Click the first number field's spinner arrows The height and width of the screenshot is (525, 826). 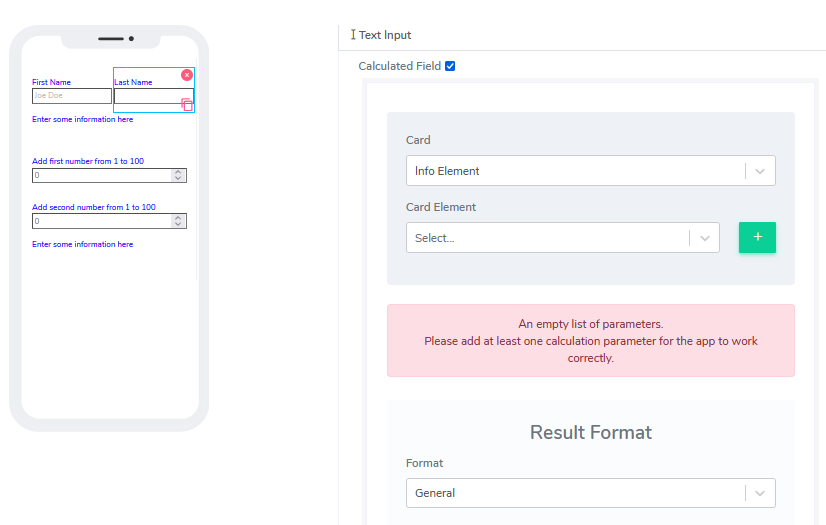click(178, 175)
